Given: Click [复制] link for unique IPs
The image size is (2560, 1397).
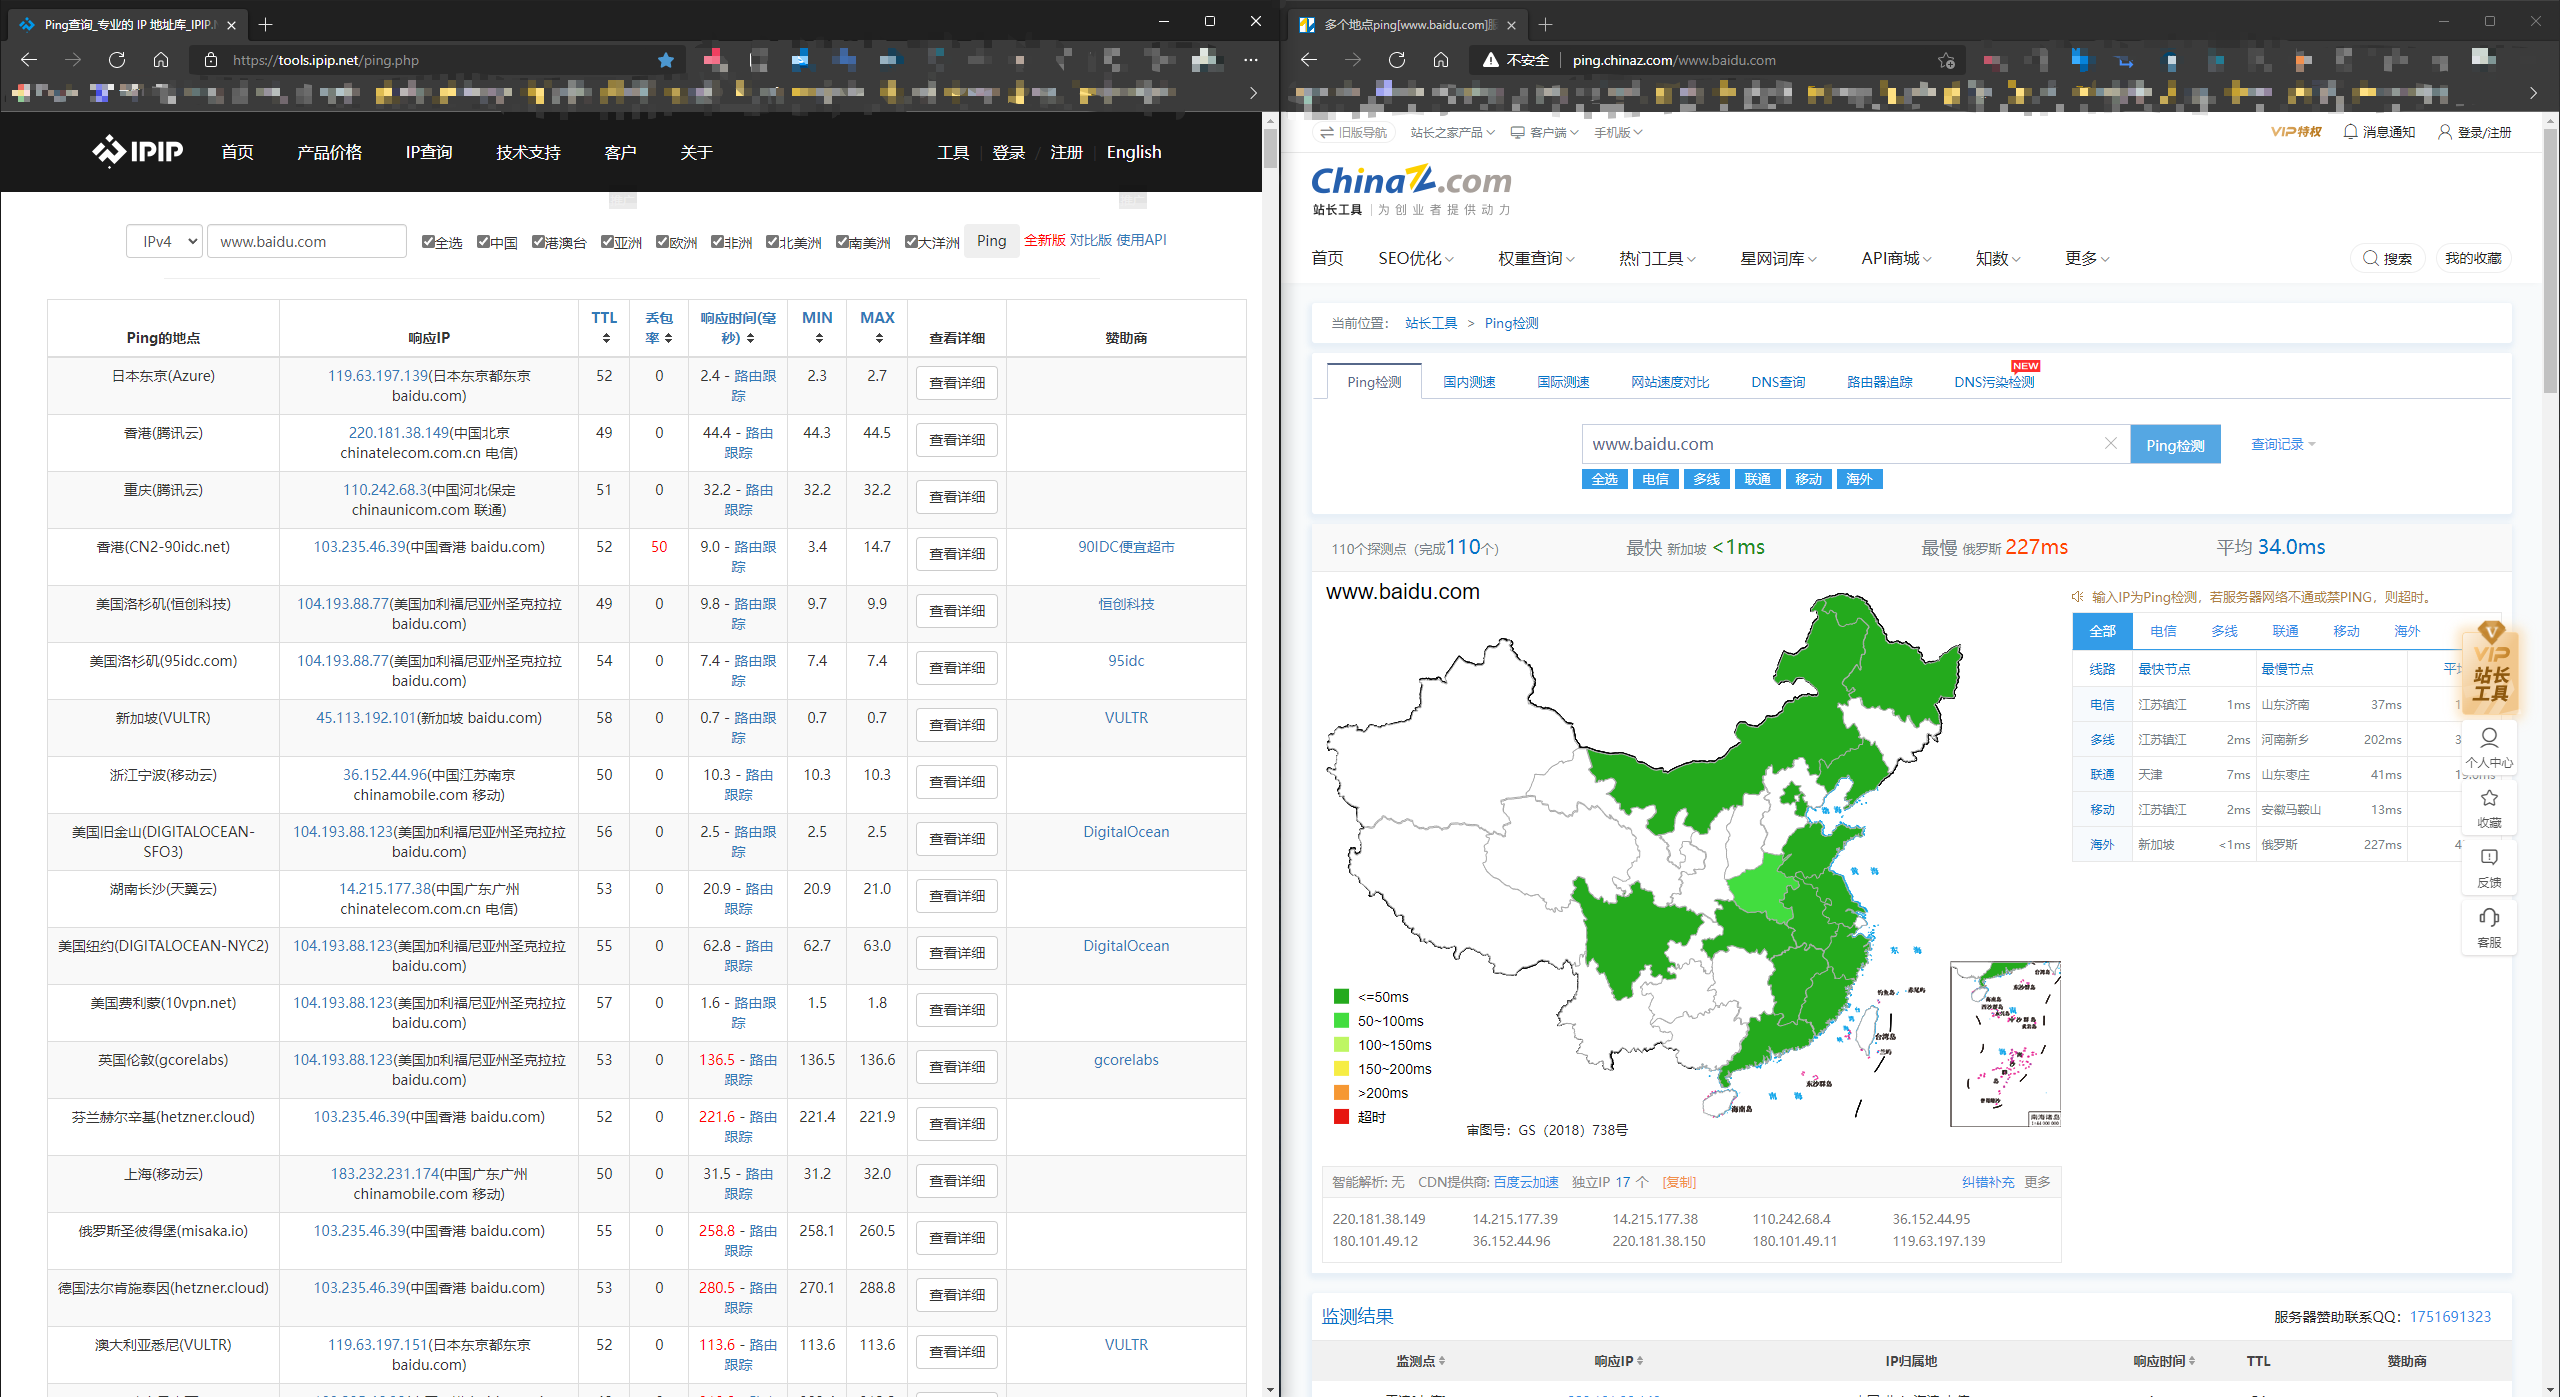Looking at the screenshot, I should tap(1679, 1182).
